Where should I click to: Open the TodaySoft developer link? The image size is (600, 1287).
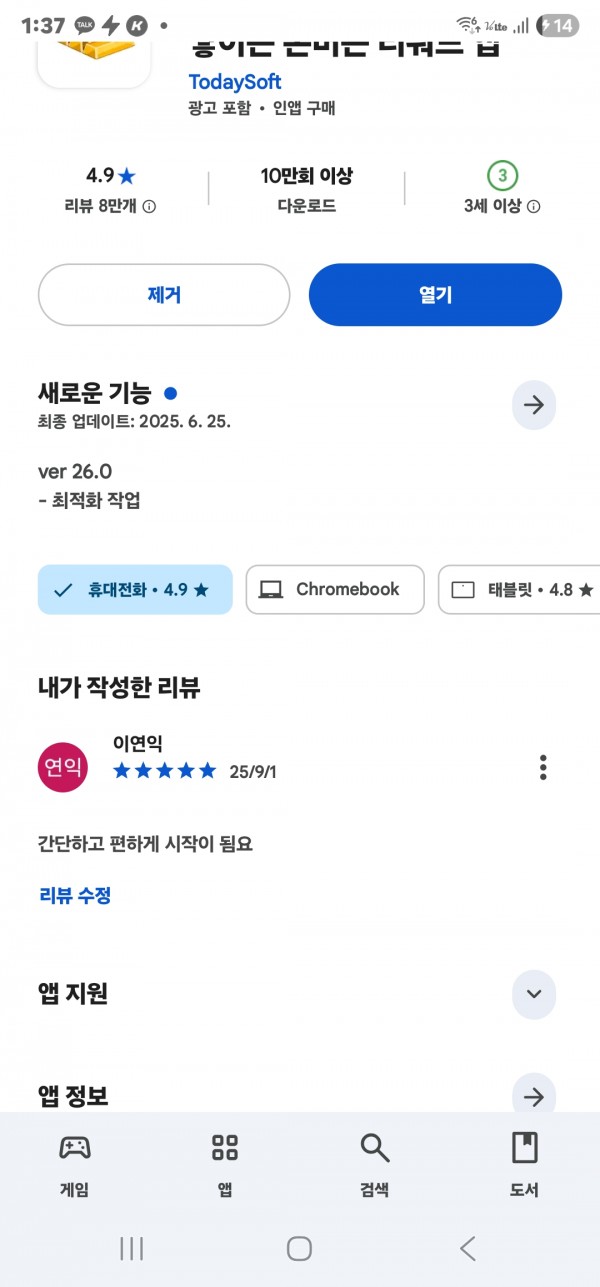pos(235,82)
